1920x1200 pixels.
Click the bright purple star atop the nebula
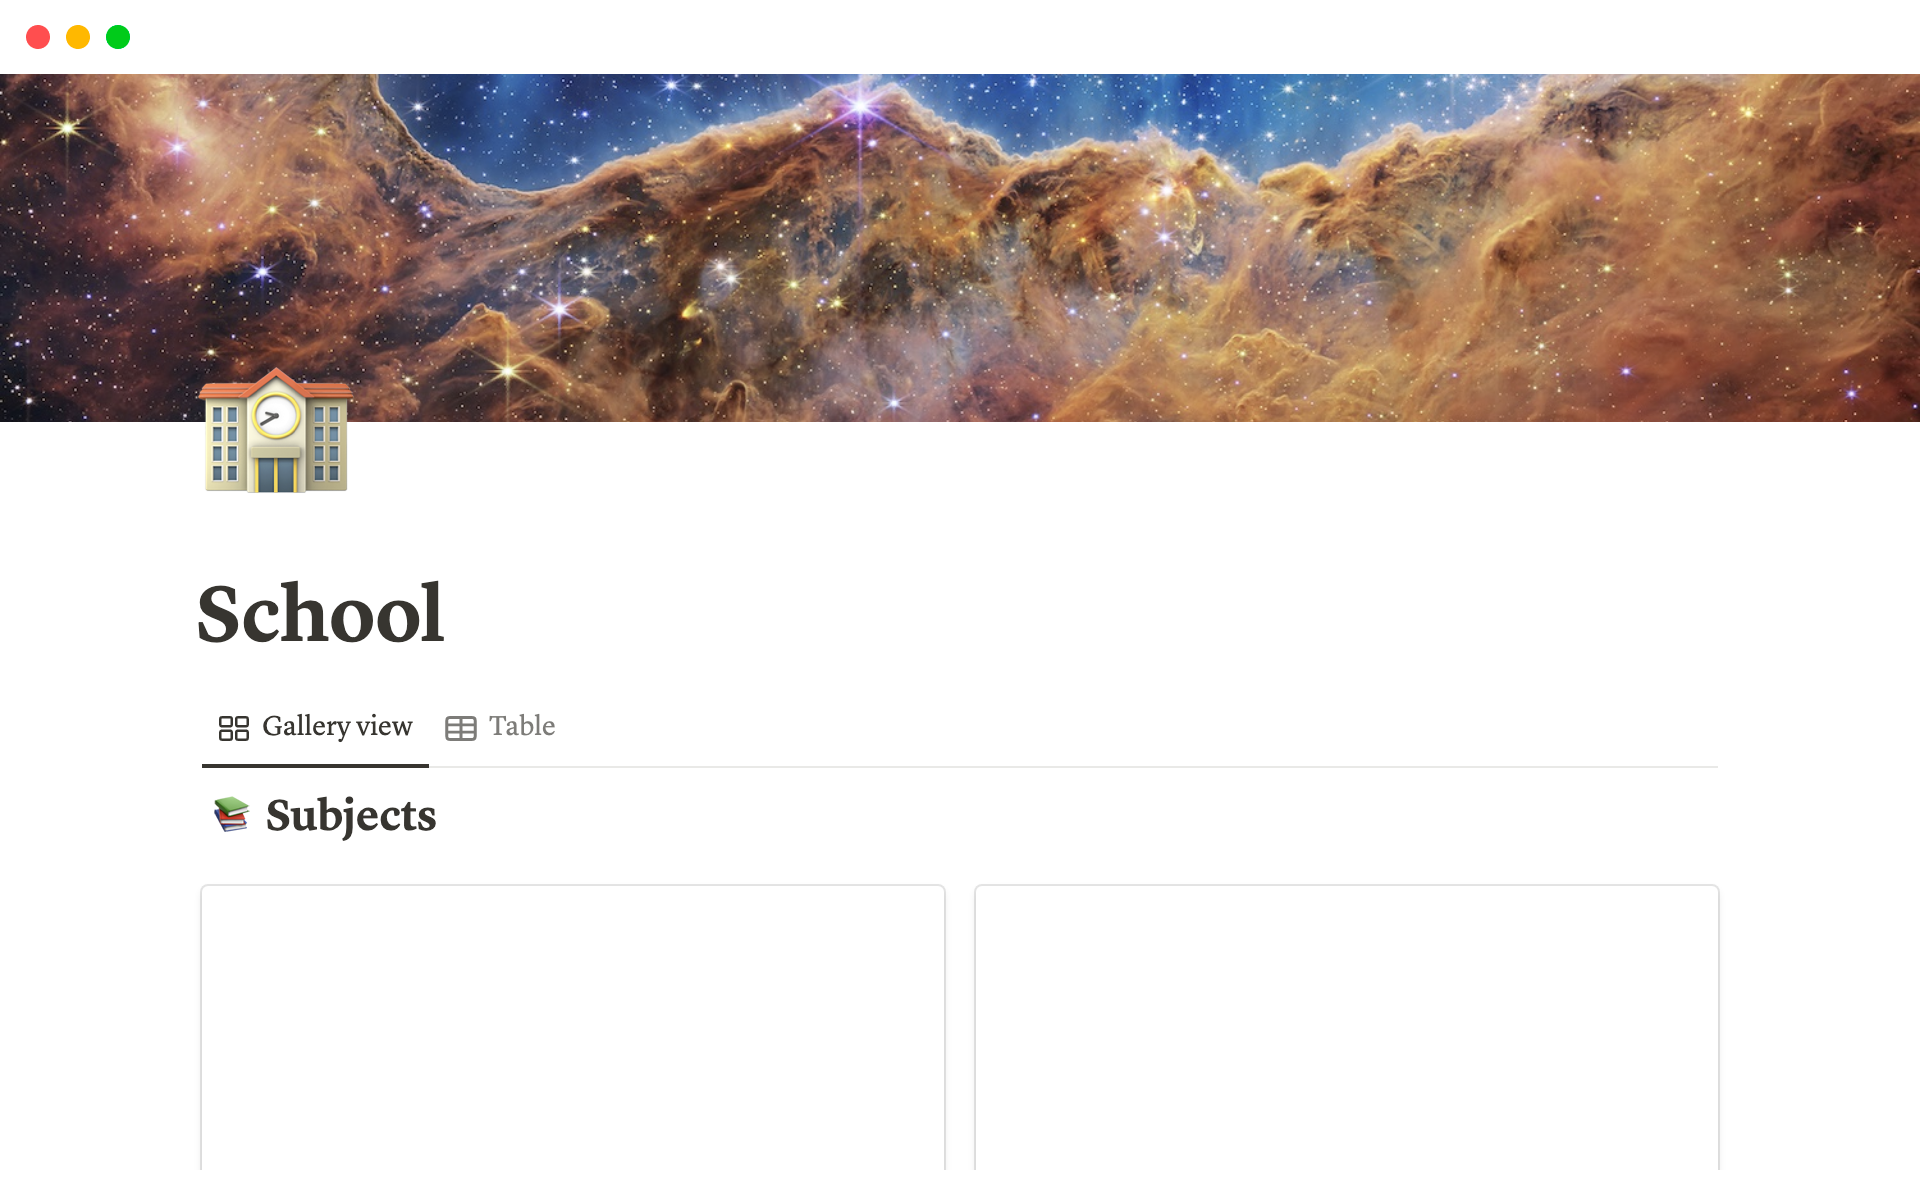tap(860, 104)
